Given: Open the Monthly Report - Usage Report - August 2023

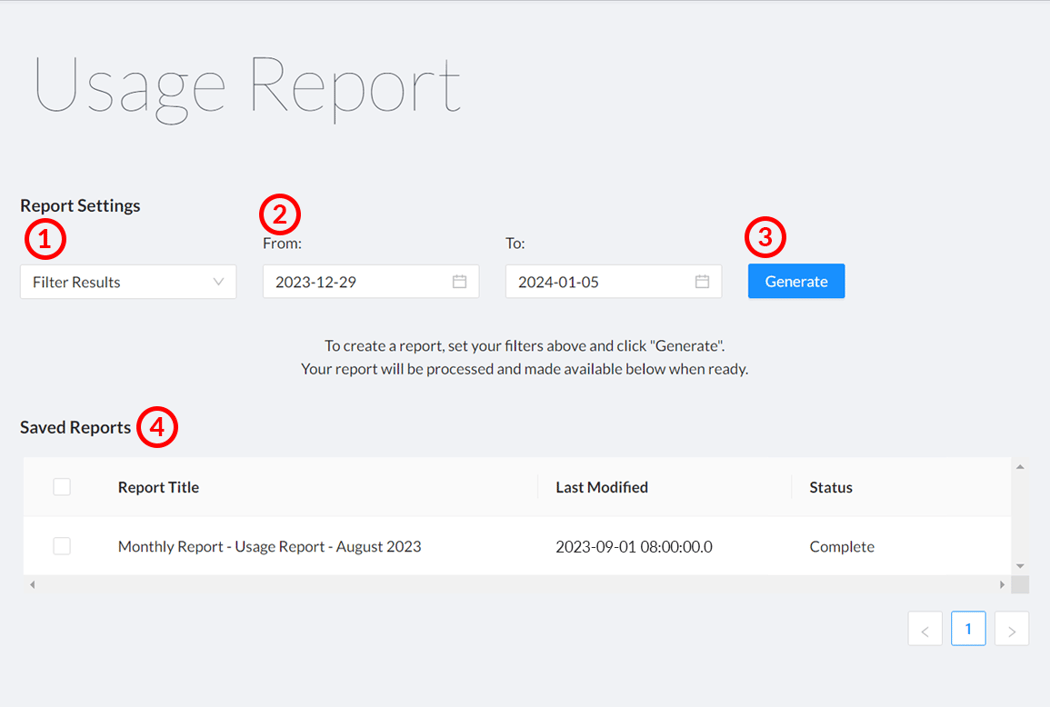Looking at the screenshot, I should coord(269,546).
